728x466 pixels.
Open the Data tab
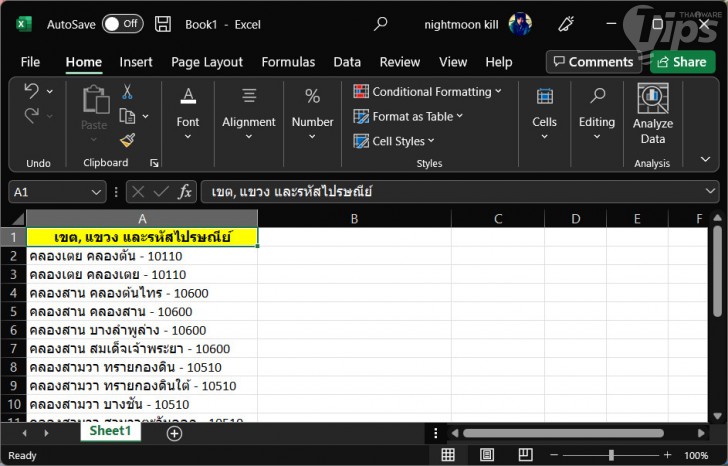[347, 62]
